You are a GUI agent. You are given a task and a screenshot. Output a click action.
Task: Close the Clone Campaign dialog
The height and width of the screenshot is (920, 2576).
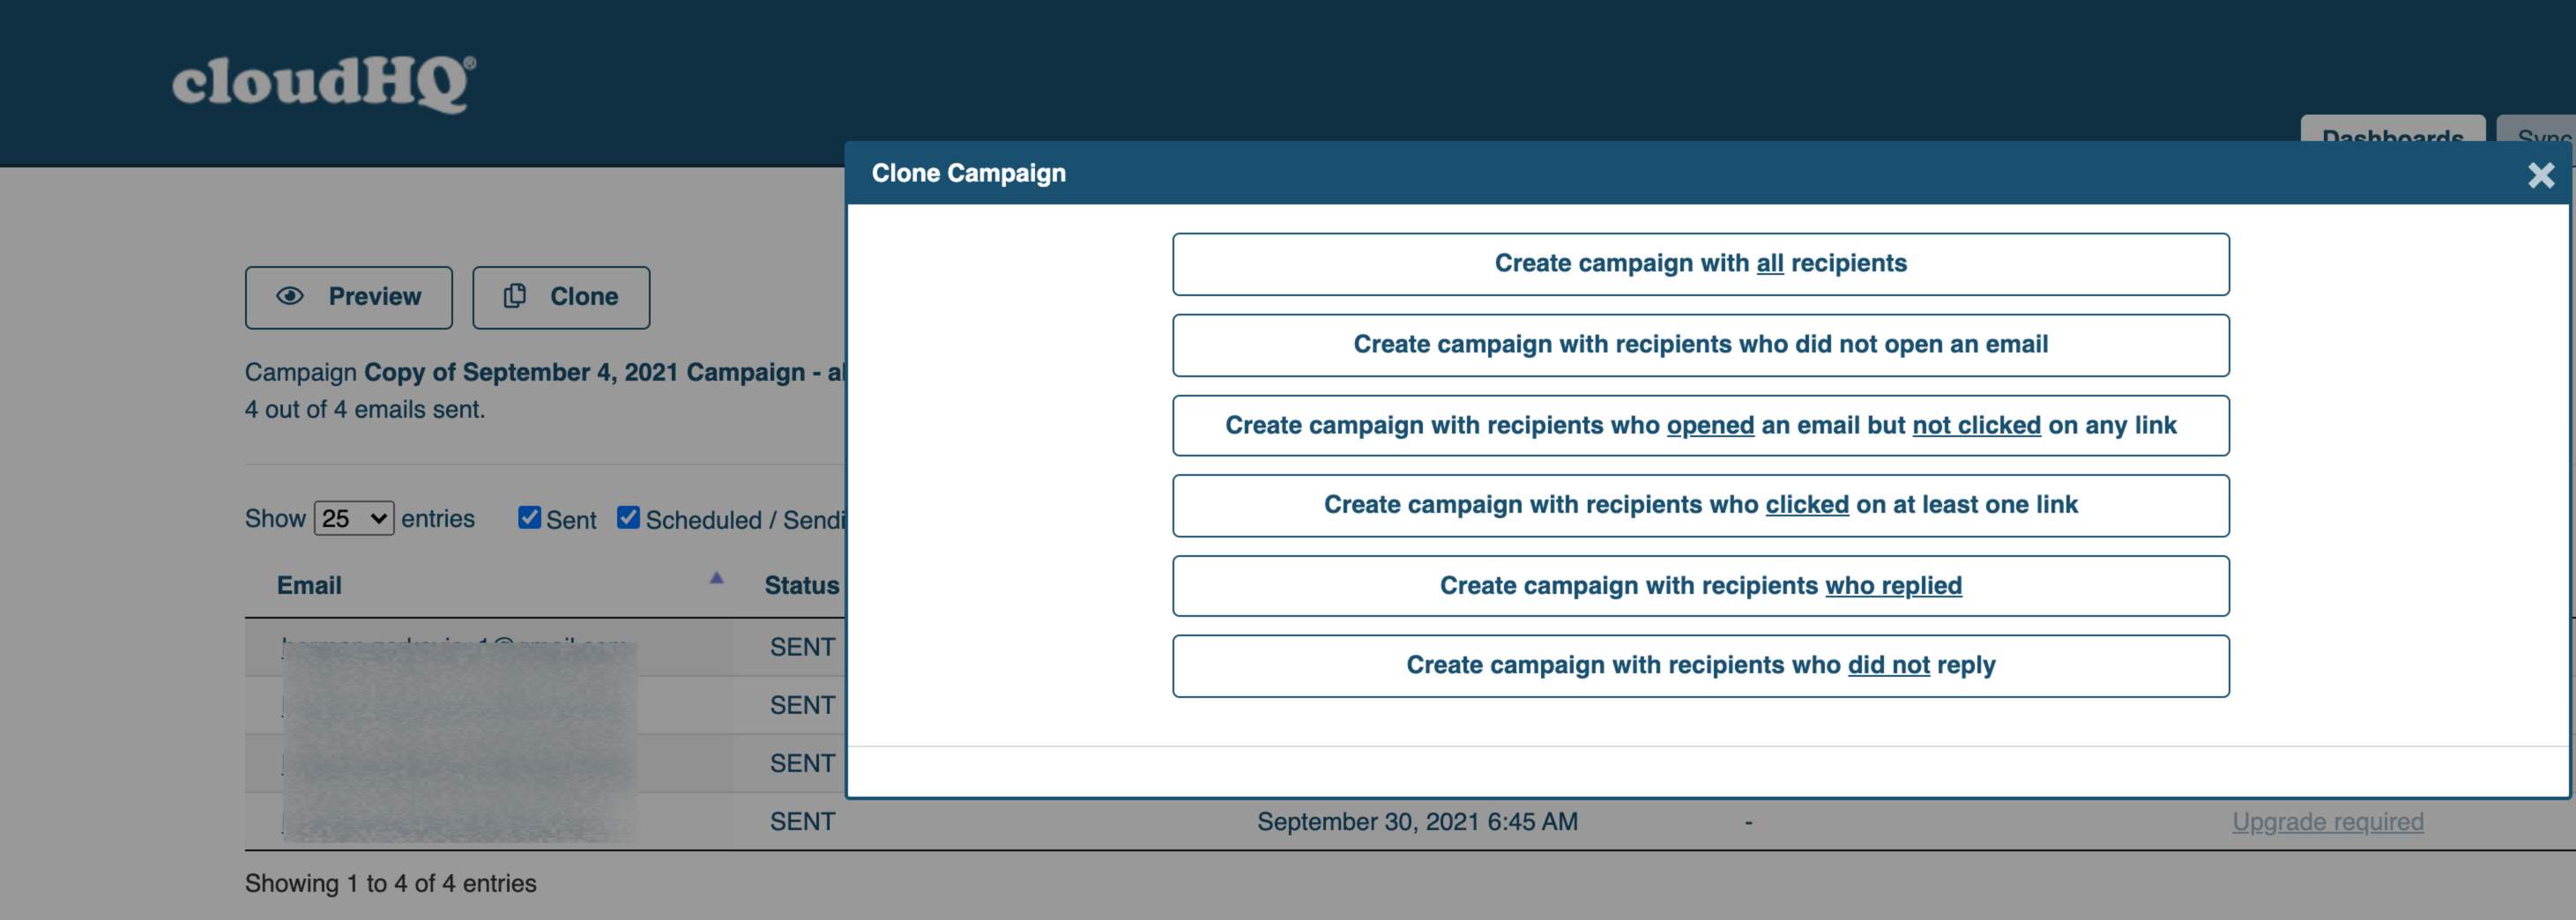(x=2541, y=175)
